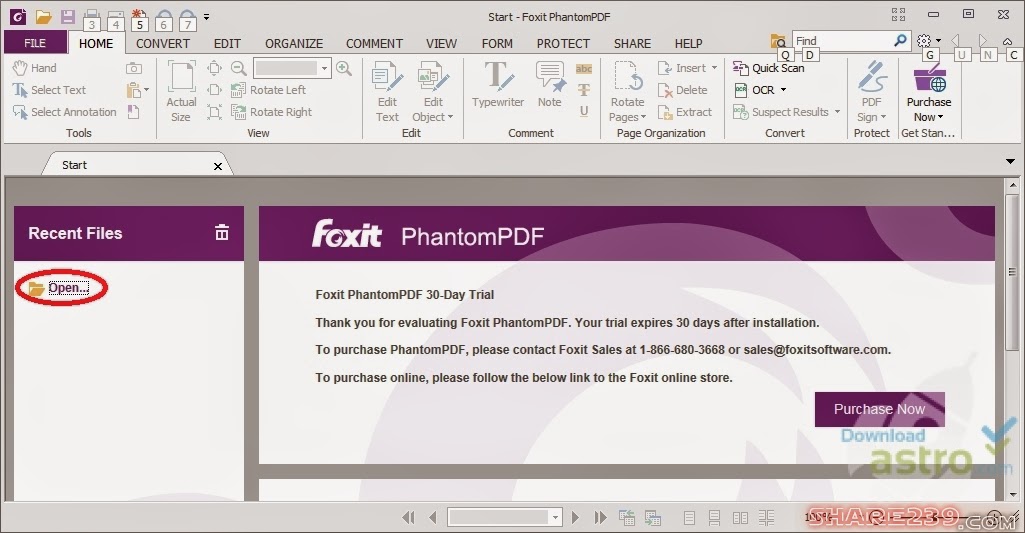
Task: Click Purchase Now in the ribbon
Action: 928,92
